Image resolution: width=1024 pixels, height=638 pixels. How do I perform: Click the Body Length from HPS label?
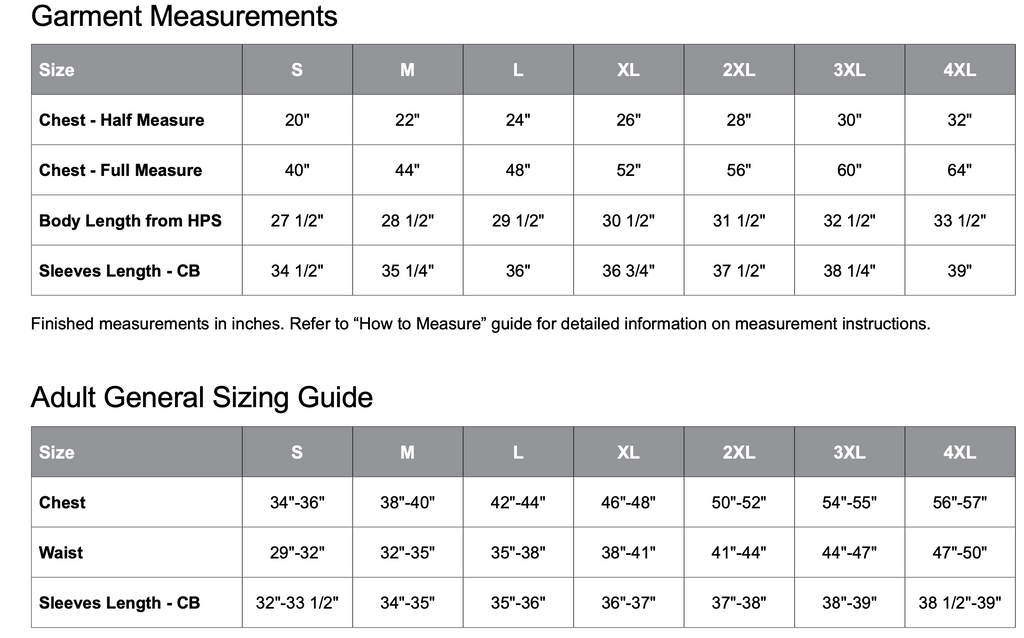(x=130, y=221)
